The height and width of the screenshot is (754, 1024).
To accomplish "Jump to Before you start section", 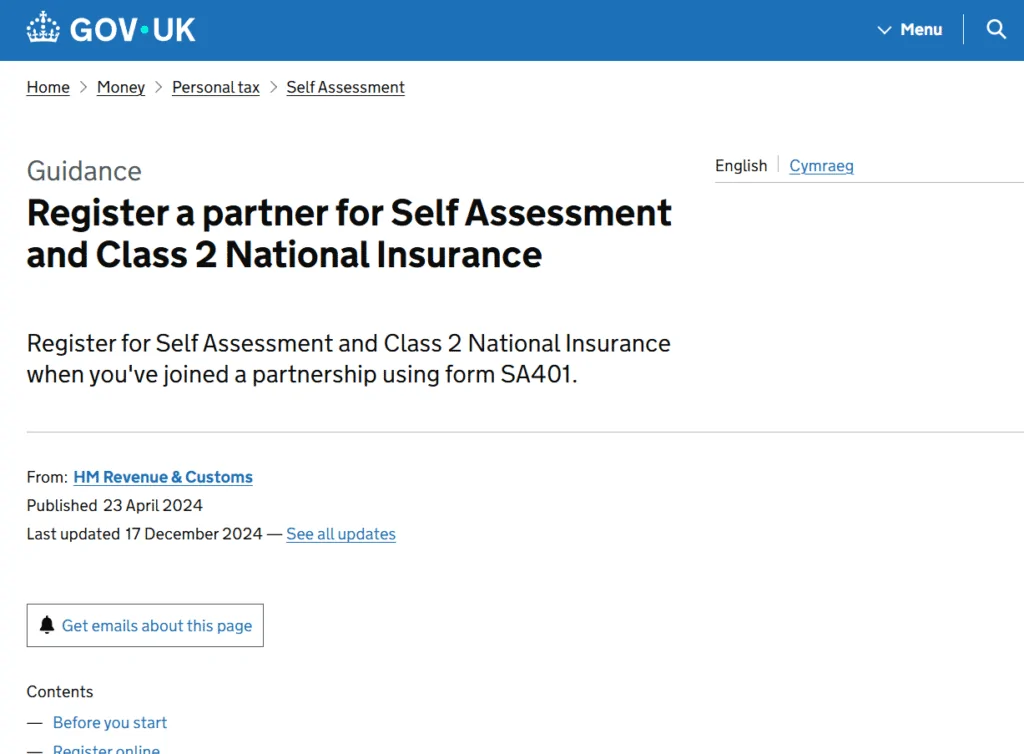I will click(x=110, y=722).
